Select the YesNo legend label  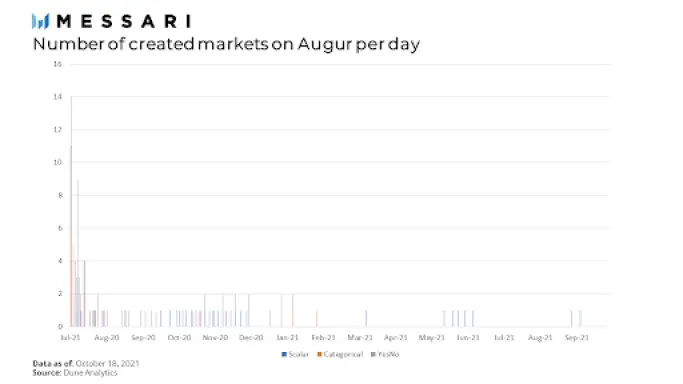point(388,354)
